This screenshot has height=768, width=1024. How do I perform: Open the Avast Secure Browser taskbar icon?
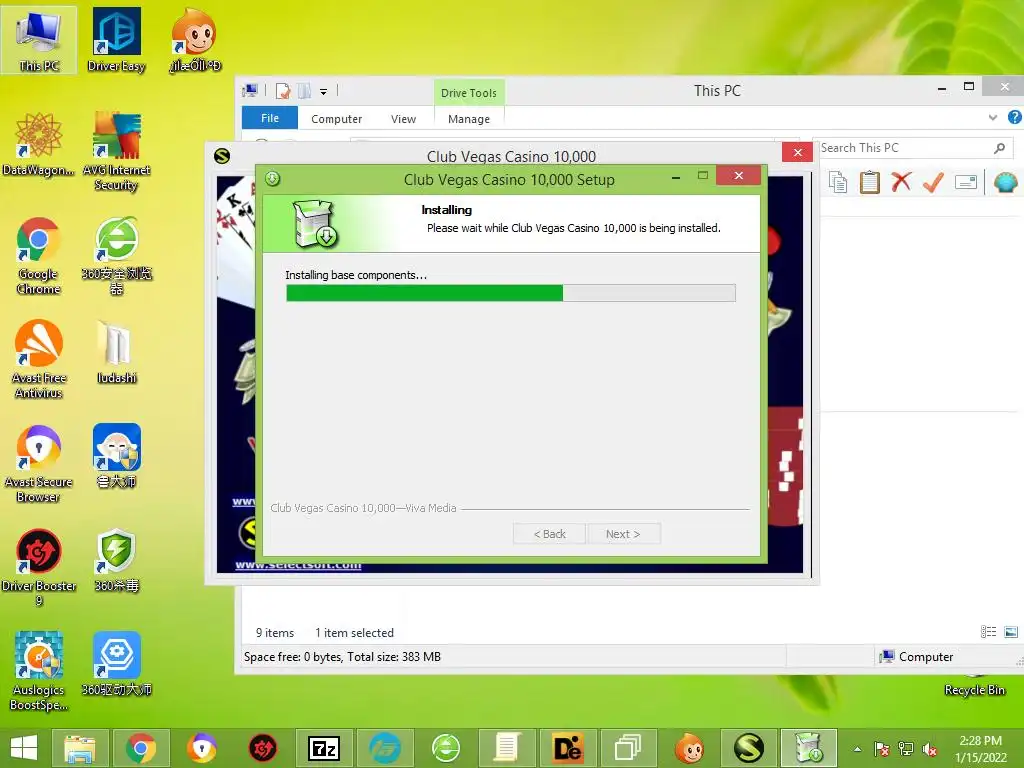[x=202, y=748]
